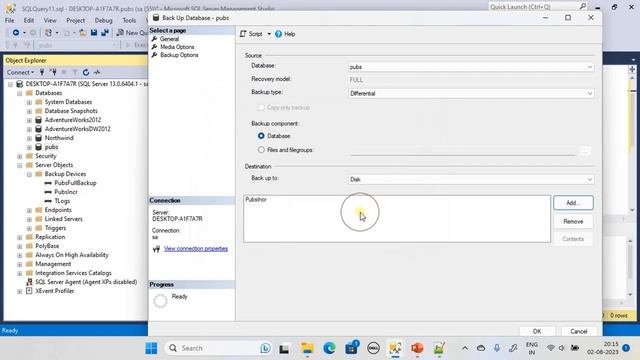Viewport: 640px width, 360px height.
Task: Select XEvent Profiler node
Action: [55, 291]
